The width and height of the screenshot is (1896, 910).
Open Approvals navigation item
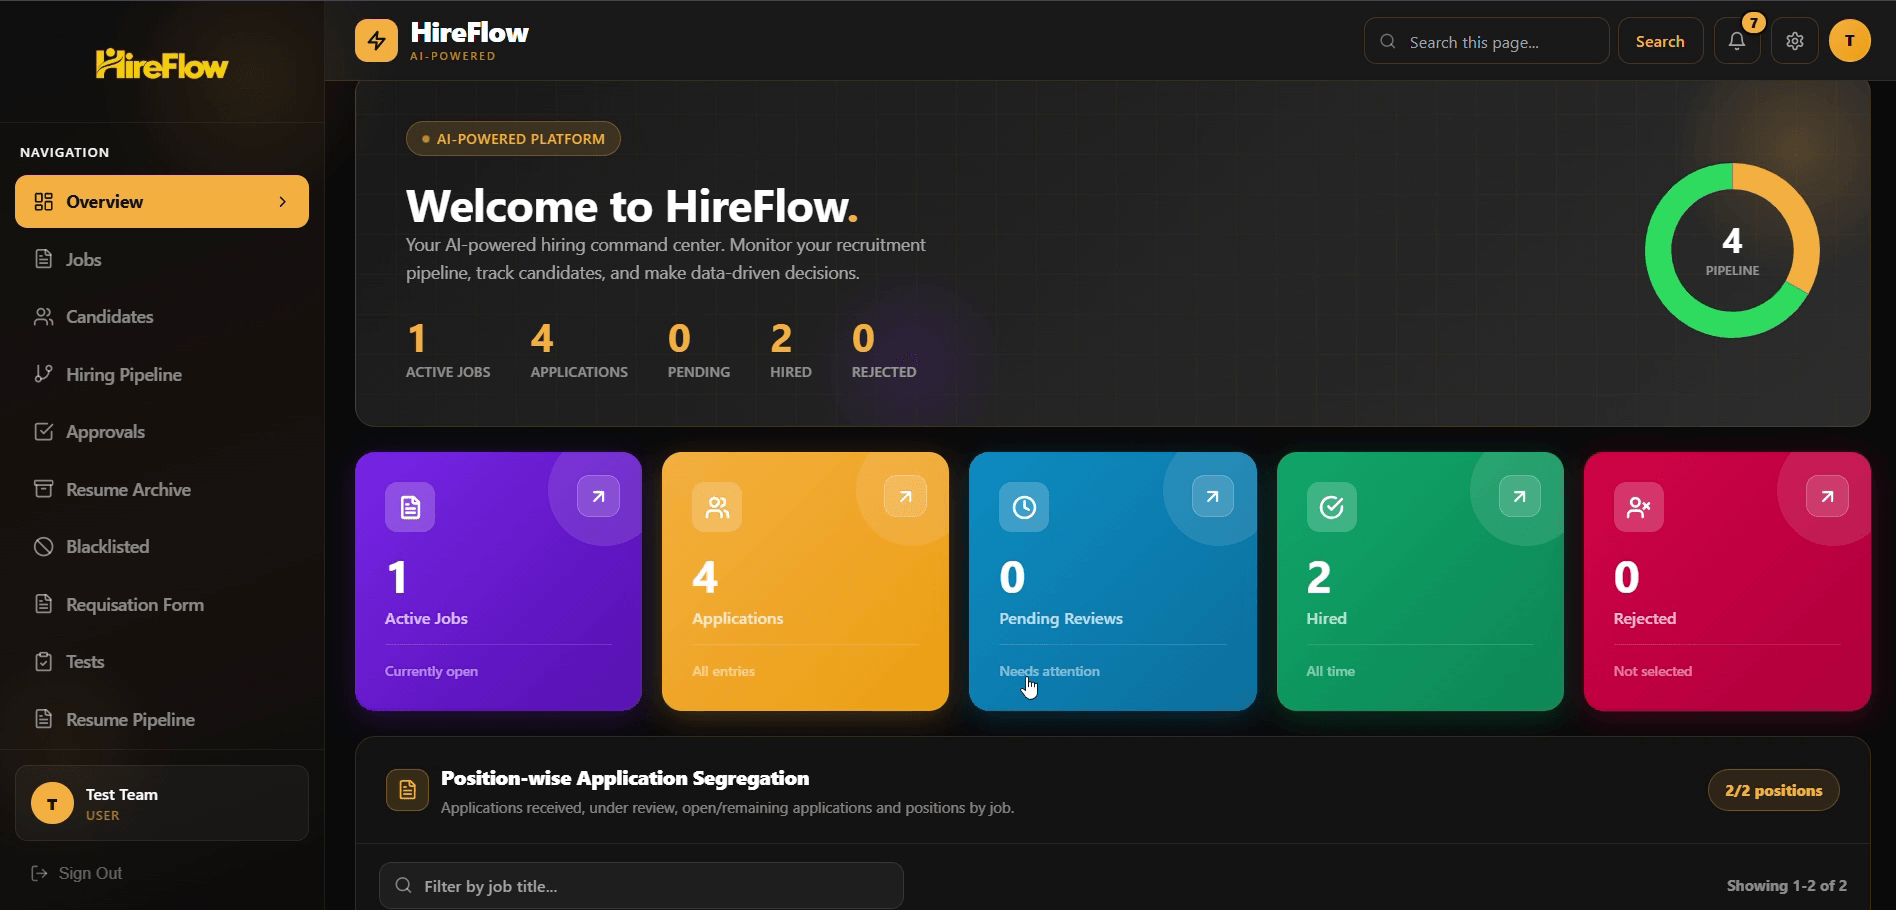pyautogui.click(x=162, y=431)
